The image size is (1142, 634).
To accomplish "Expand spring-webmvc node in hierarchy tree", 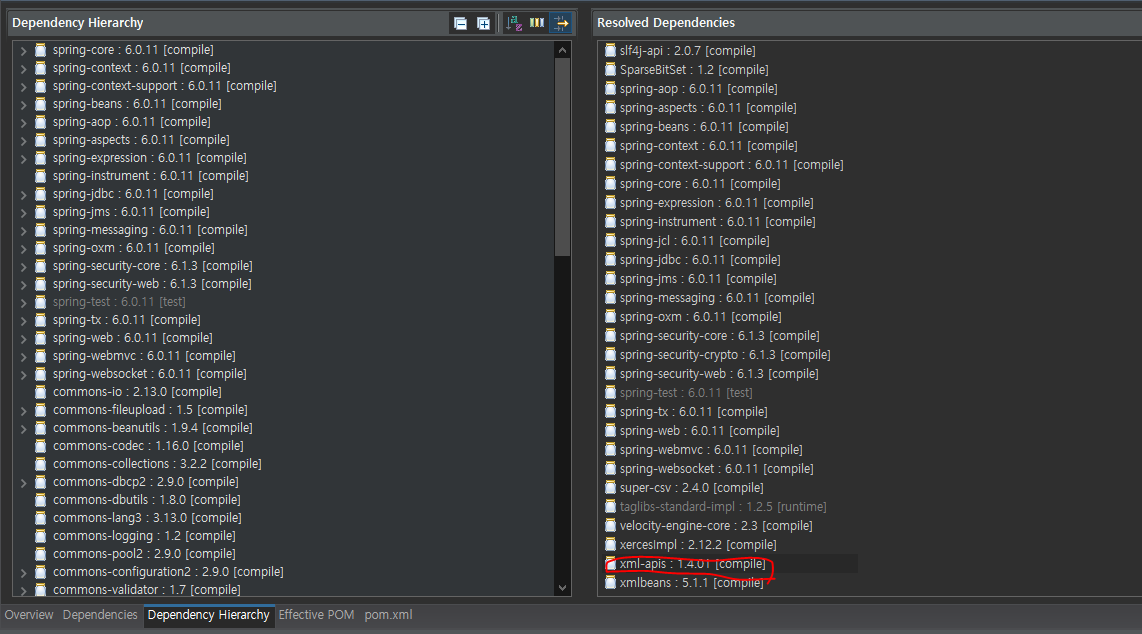I will (x=23, y=357).
